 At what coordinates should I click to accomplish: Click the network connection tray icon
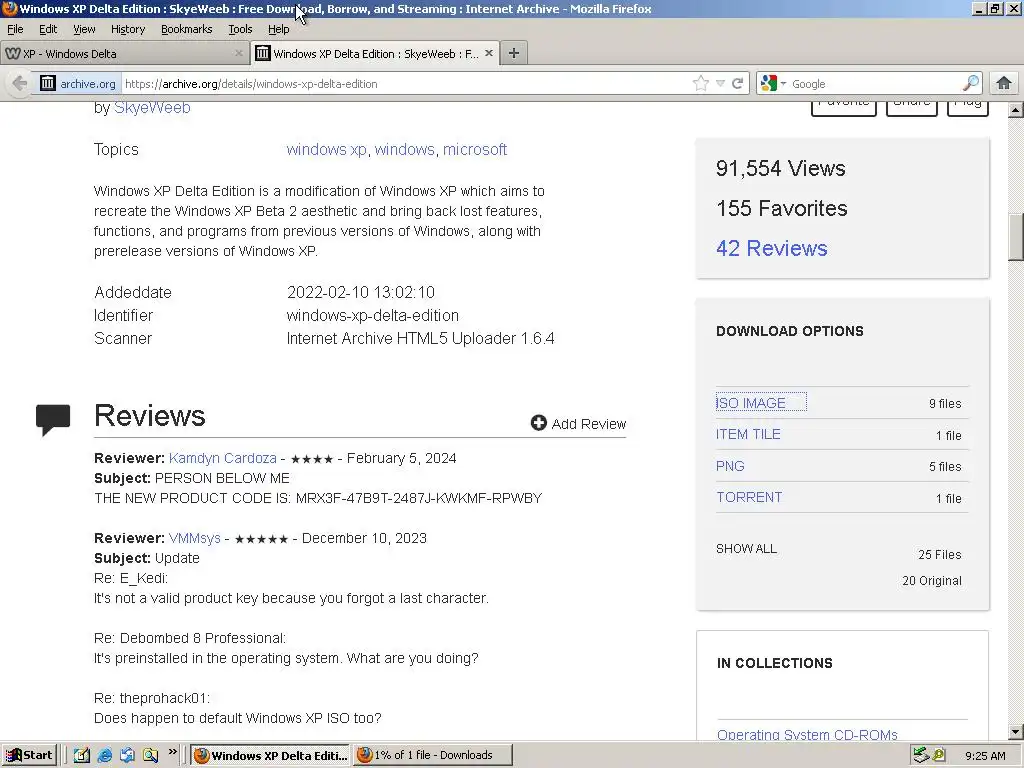pos(921,756)
